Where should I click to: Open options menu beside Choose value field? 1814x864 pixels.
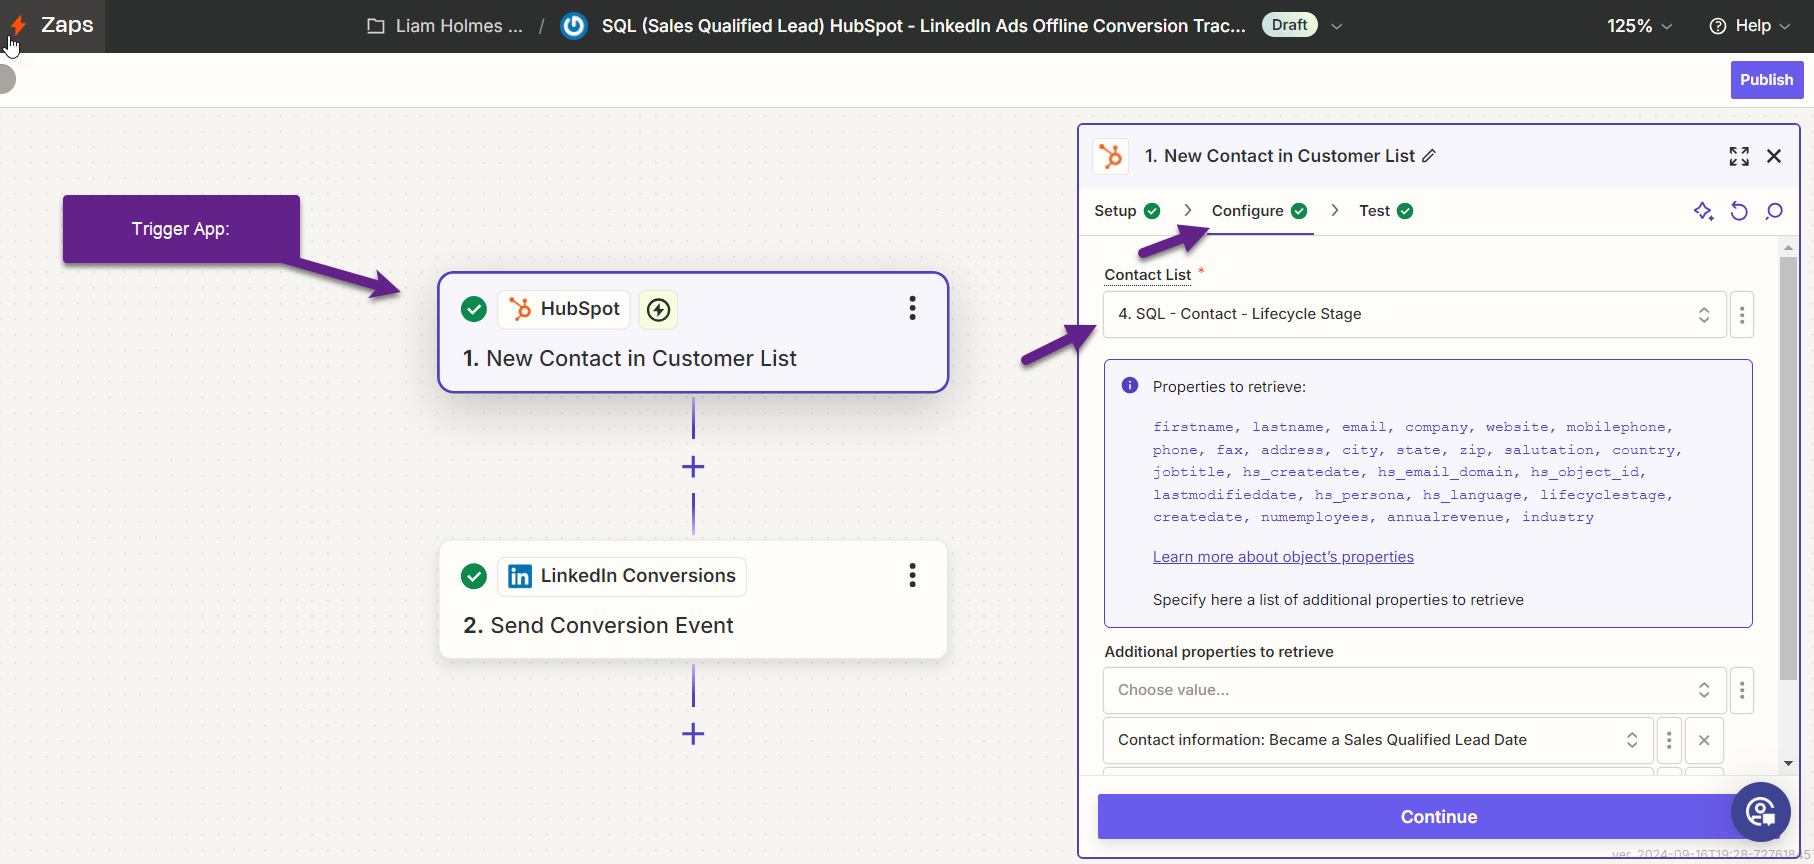tap(1742, 690)
